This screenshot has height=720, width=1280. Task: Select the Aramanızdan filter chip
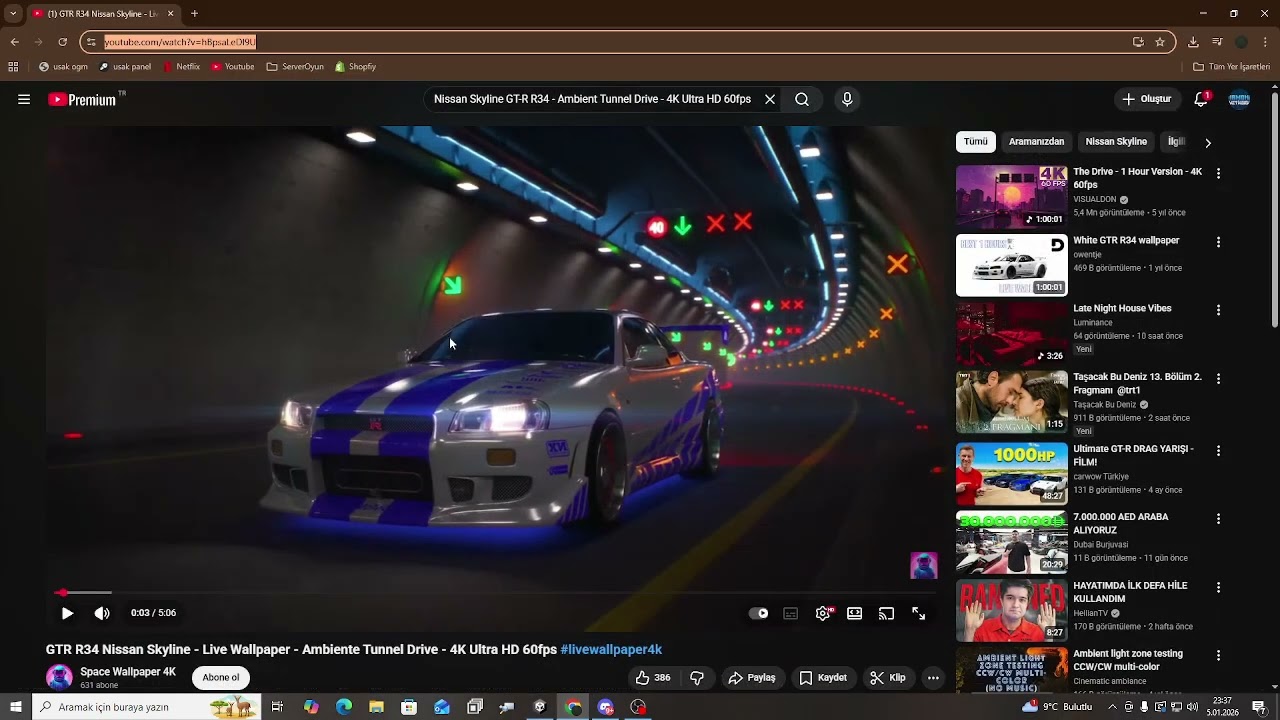tap(1036, 141)
